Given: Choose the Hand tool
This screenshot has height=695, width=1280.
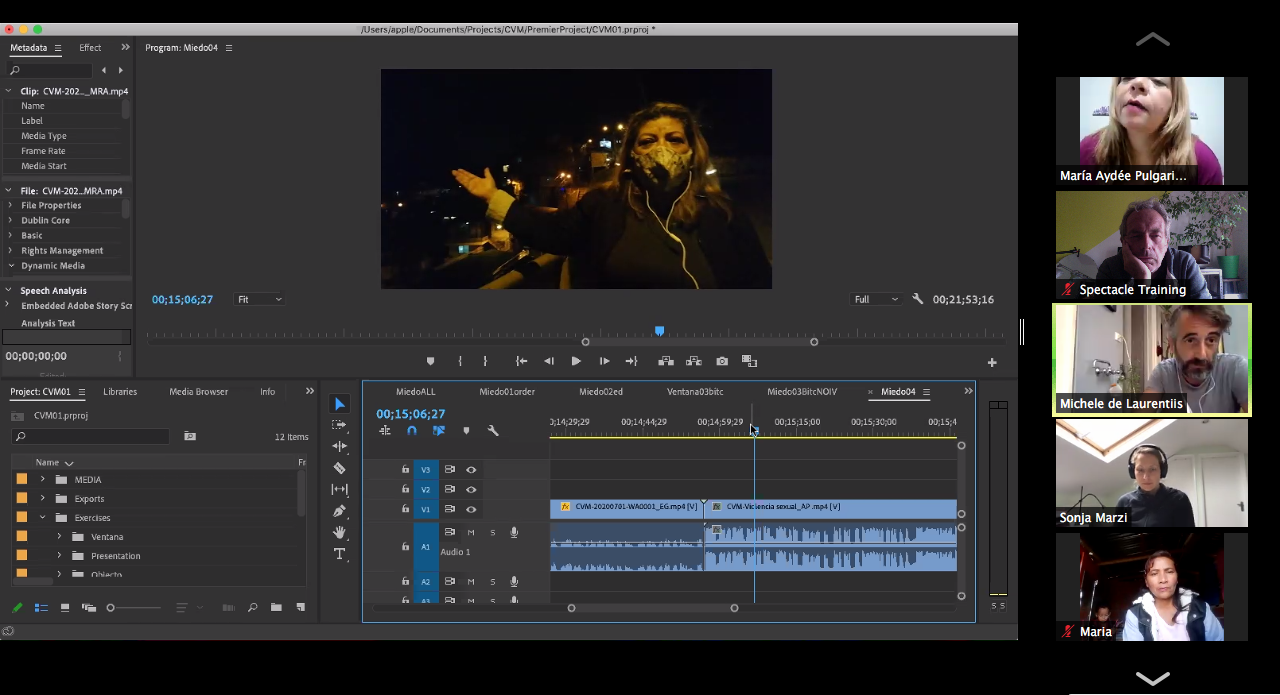Looking at the screenshot, I should pyautogui.click(x=339, y=532).
